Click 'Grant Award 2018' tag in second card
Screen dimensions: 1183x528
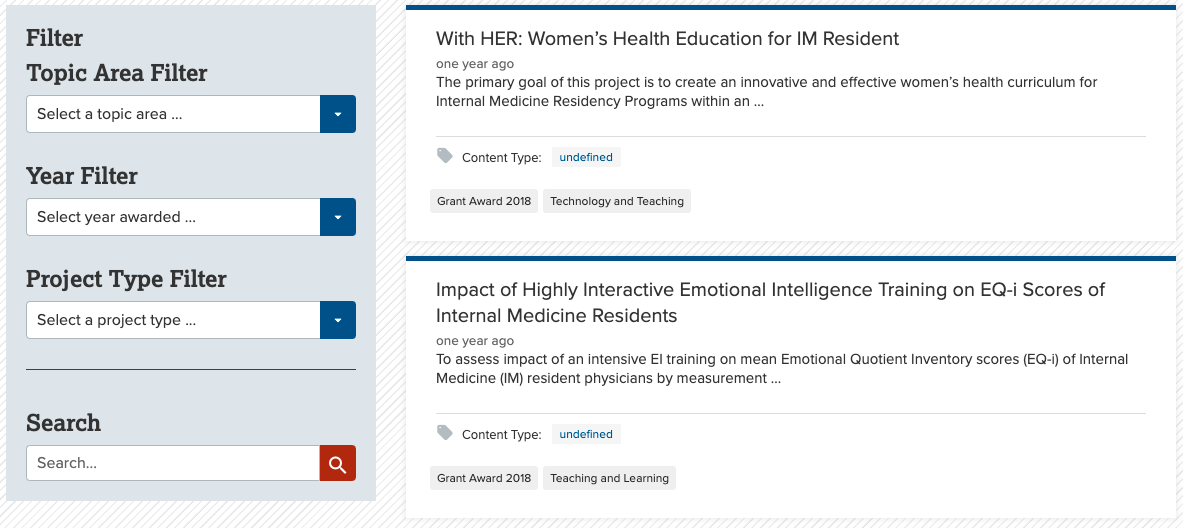point(484,478)
